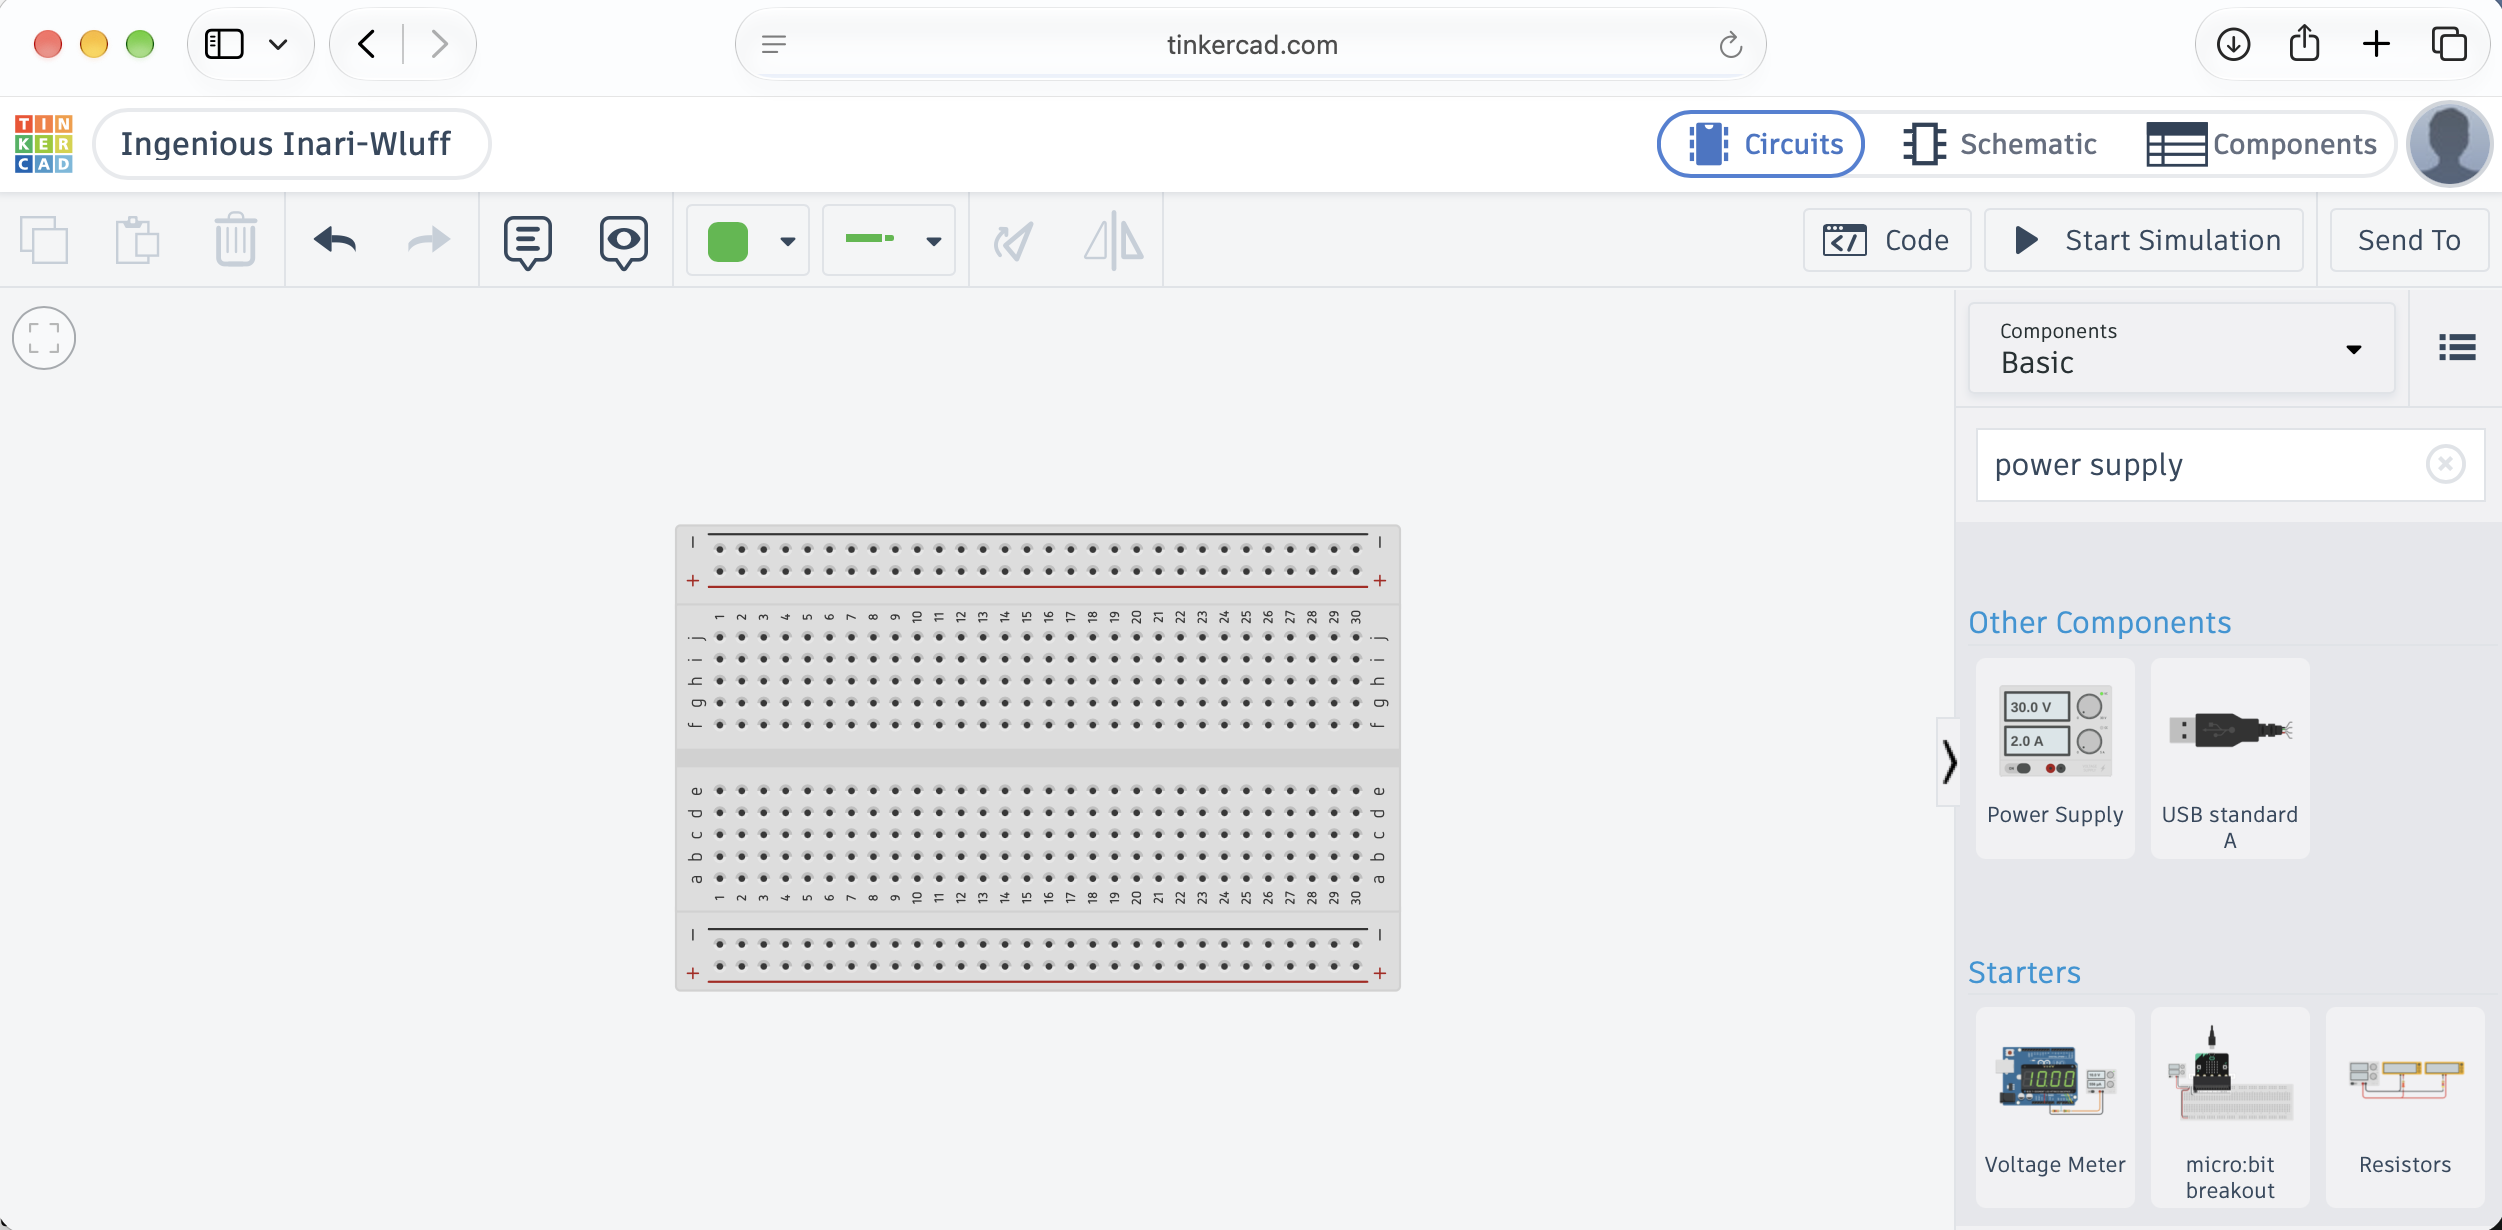This screenshot has height=1230, width=2502.
Task: Open the Notes tool icon
Action: (528, 242)
